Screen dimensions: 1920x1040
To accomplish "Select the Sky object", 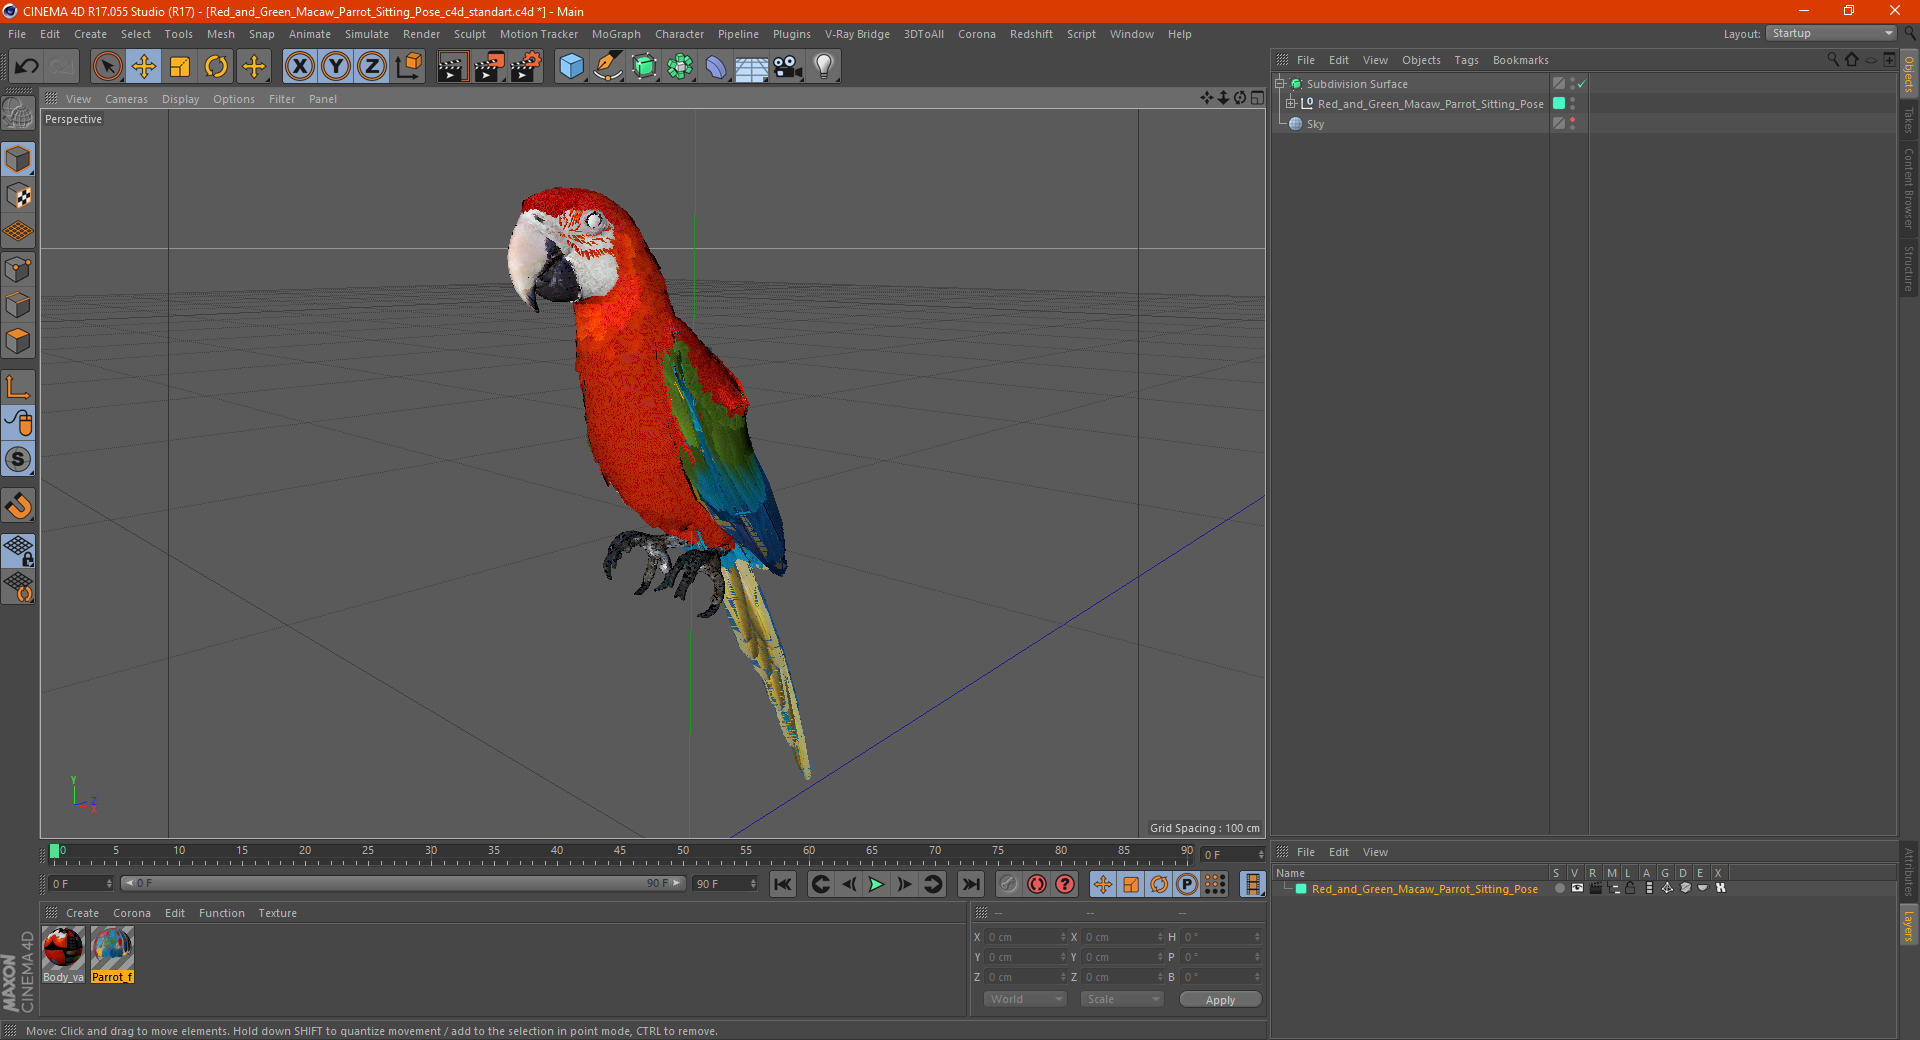I will pos(1315,124).
